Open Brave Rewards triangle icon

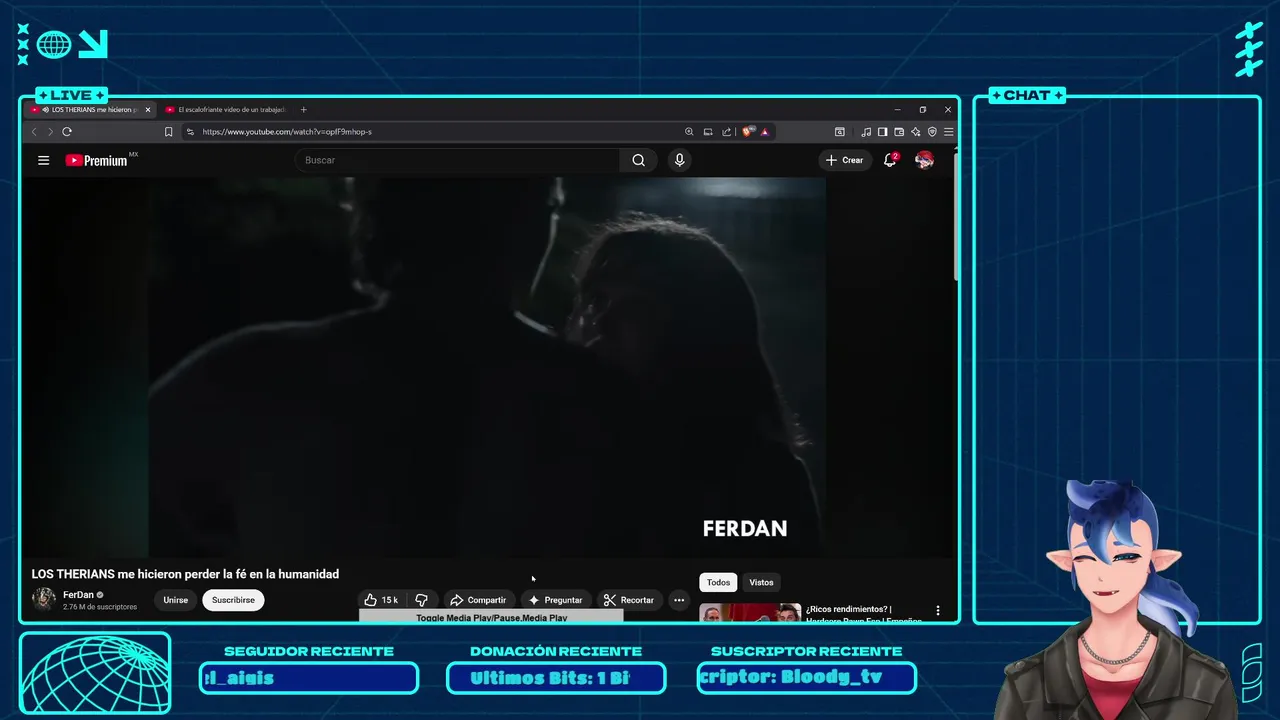click(x=765, y=132)
